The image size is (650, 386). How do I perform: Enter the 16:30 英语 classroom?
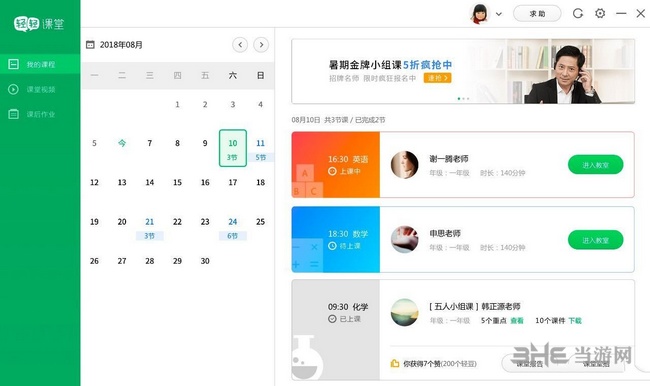(x=595, y=165)
